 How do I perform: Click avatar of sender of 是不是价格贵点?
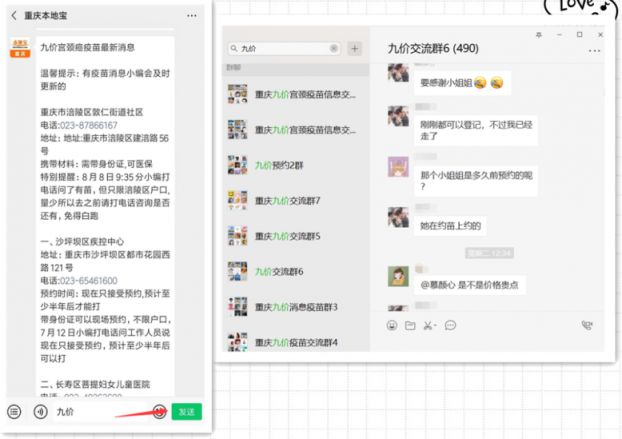click(x=398, y=276)
